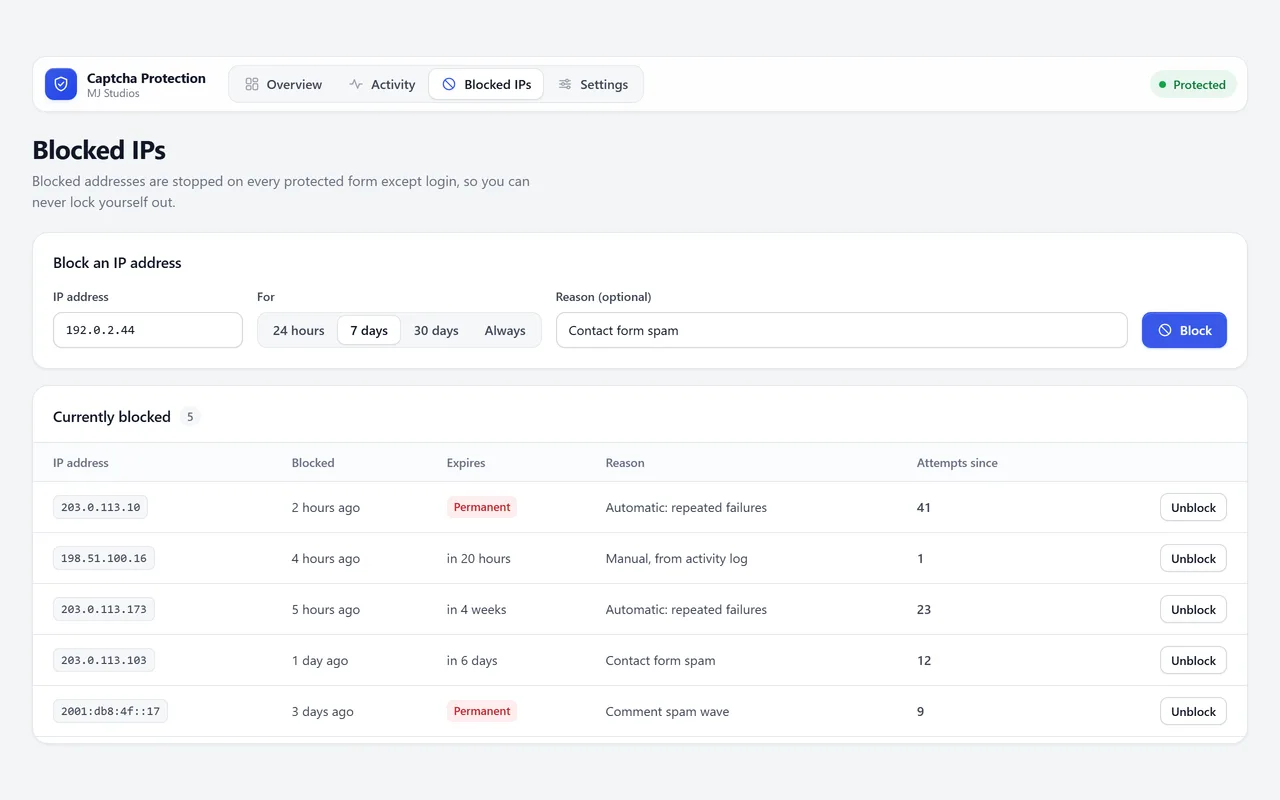Select the Blocked IPs tab
The width and height of the screenshot is (1280, 800).
[x=487, y=84]
